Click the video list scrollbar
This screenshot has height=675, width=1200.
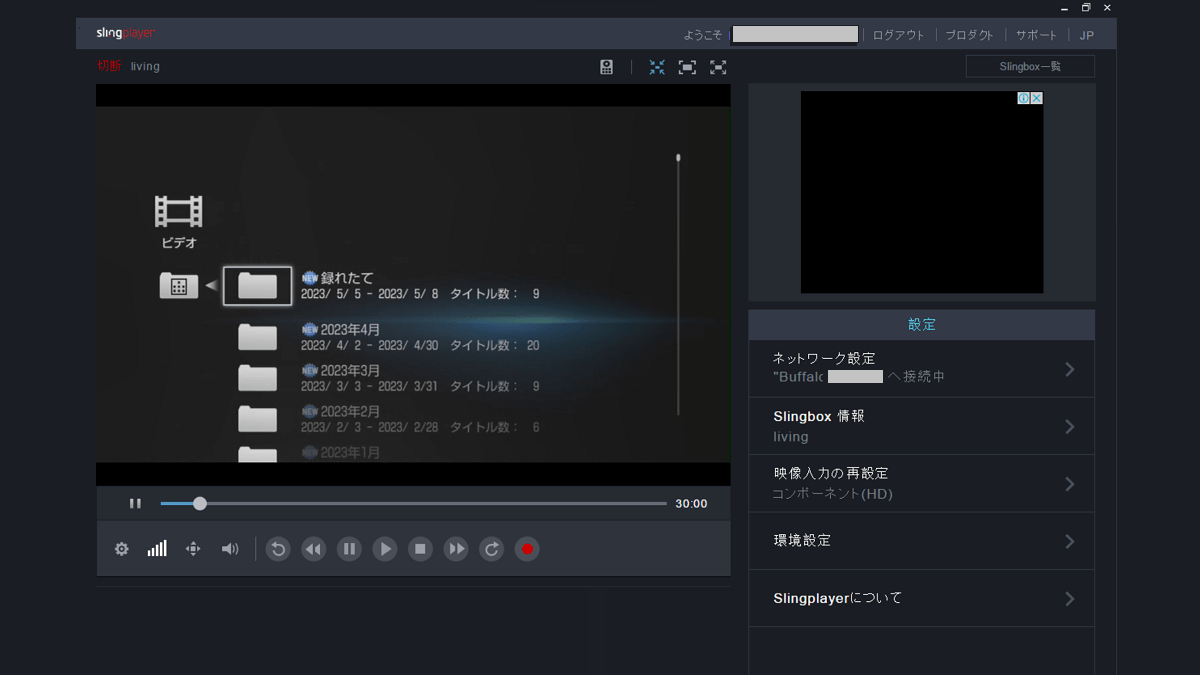678,284
